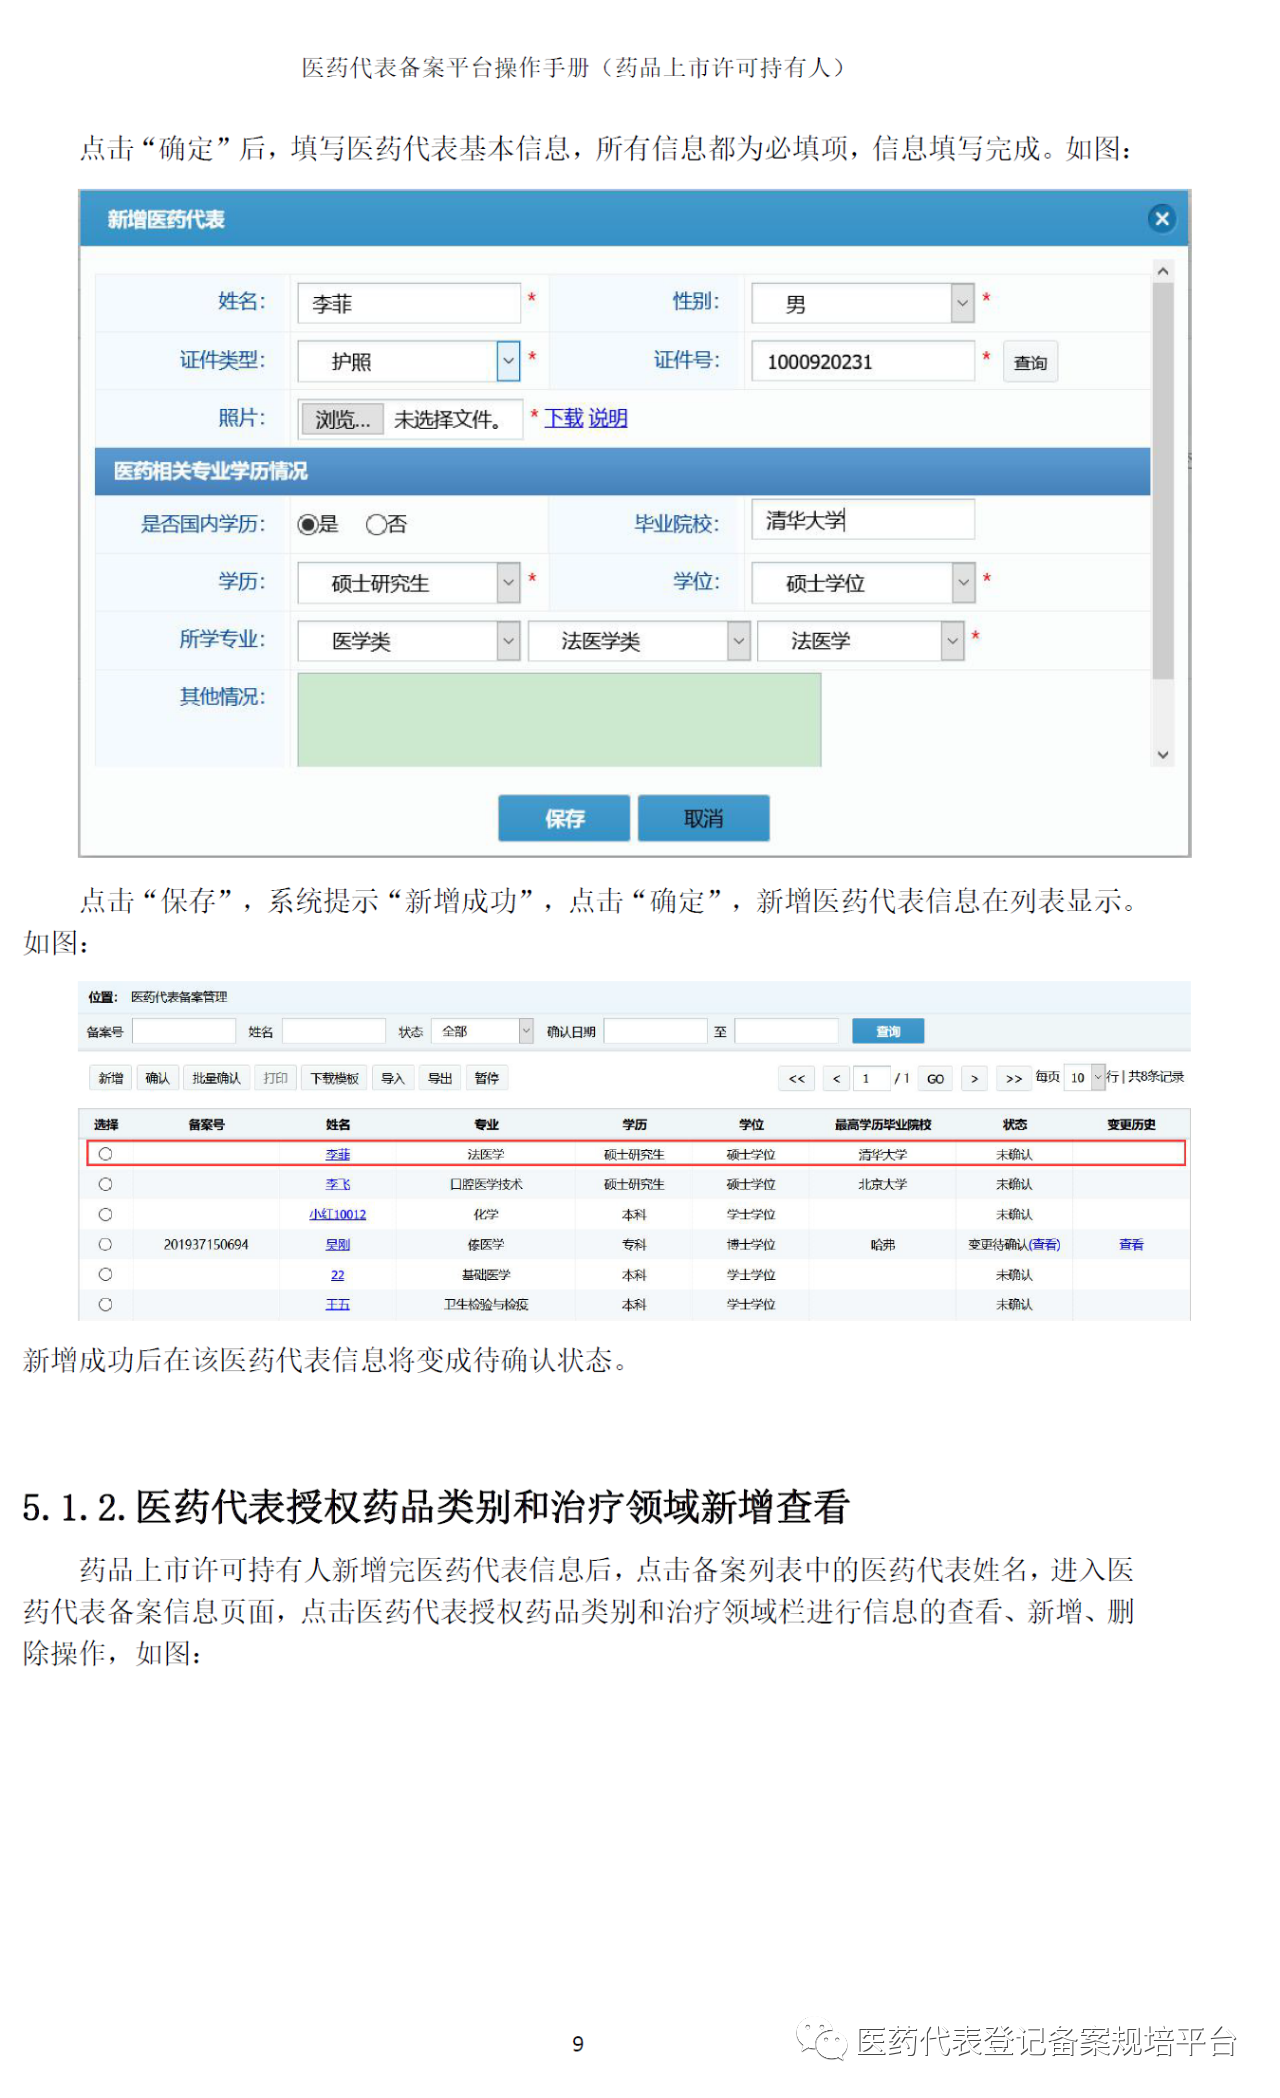
Task: Open 下载 photo link
Action: click(x=564, y=418)
